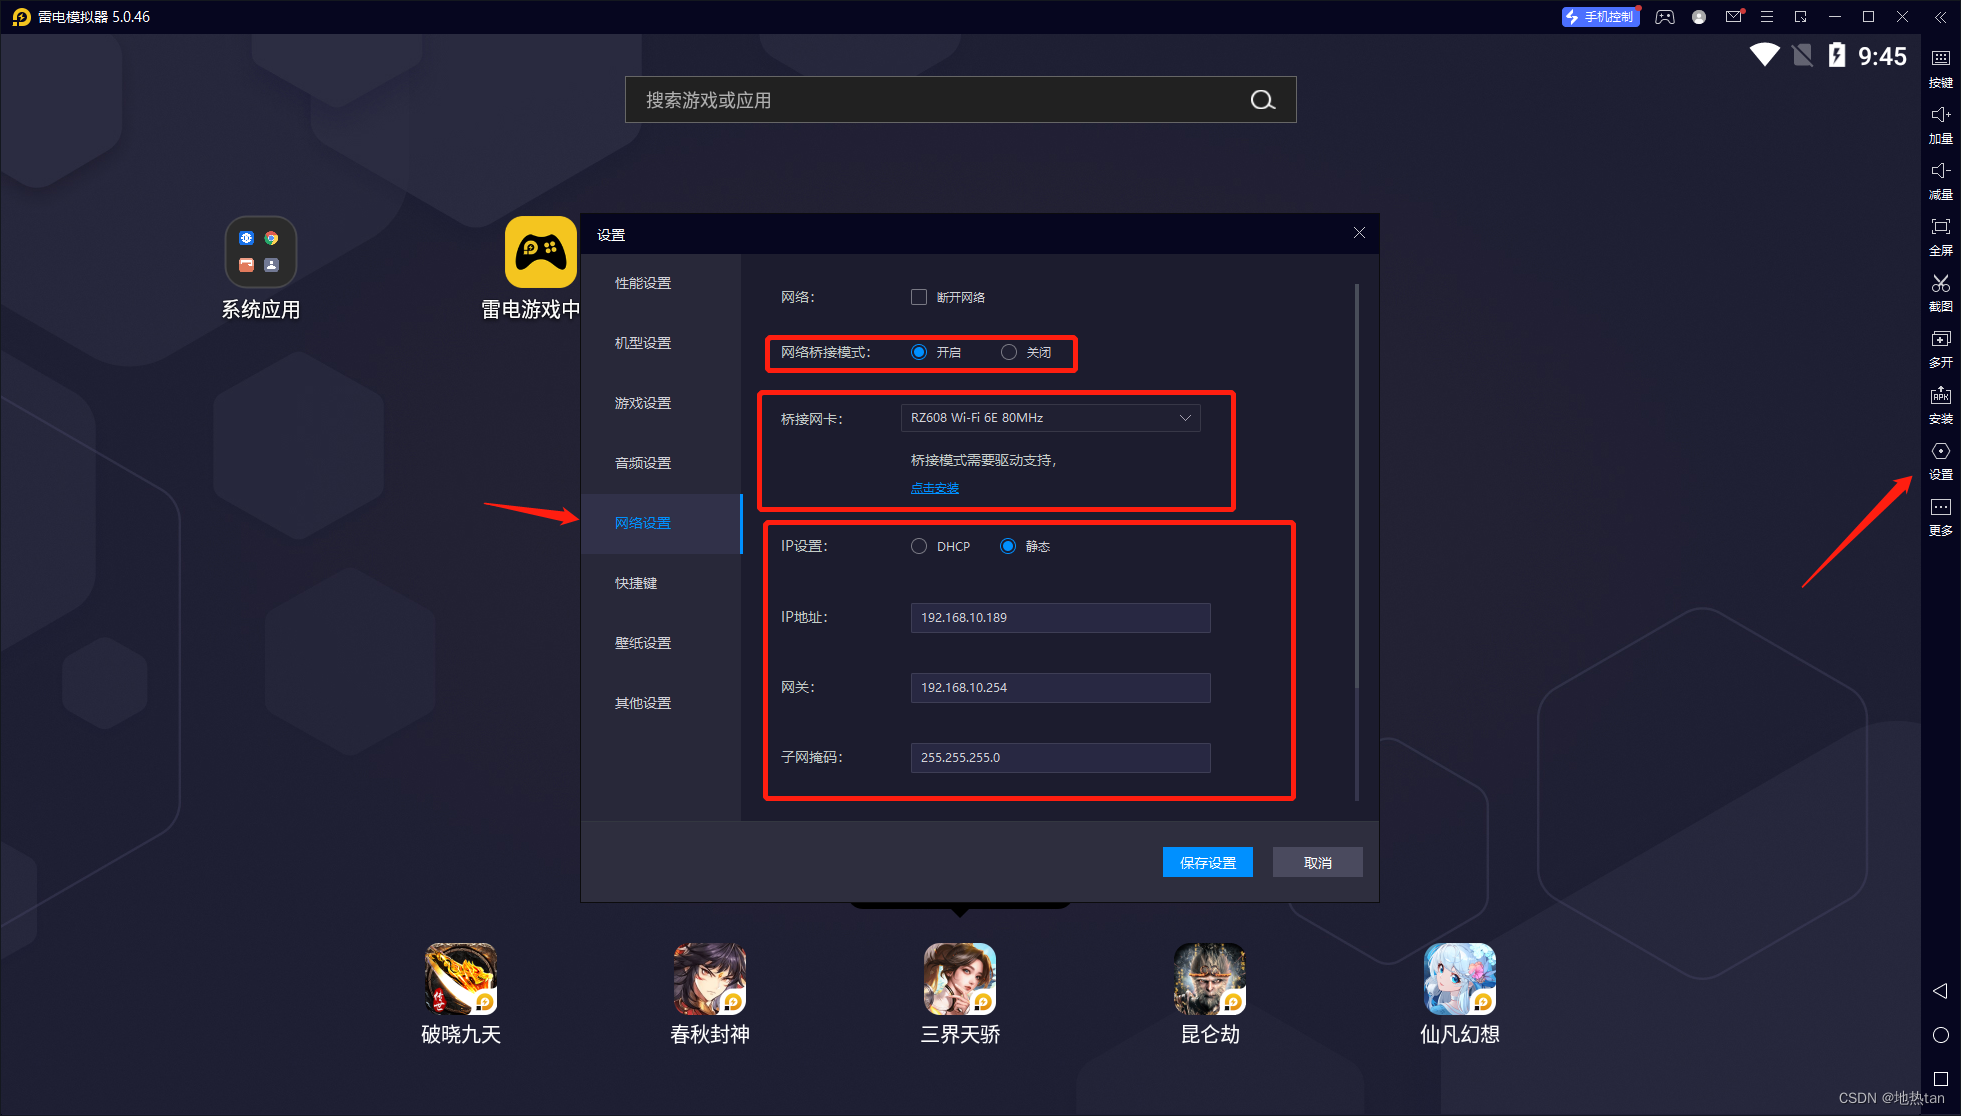Switch to the 性能设置 tab
The width and height of the screenshot is (1961, 1116).
(x=643, y=283)
